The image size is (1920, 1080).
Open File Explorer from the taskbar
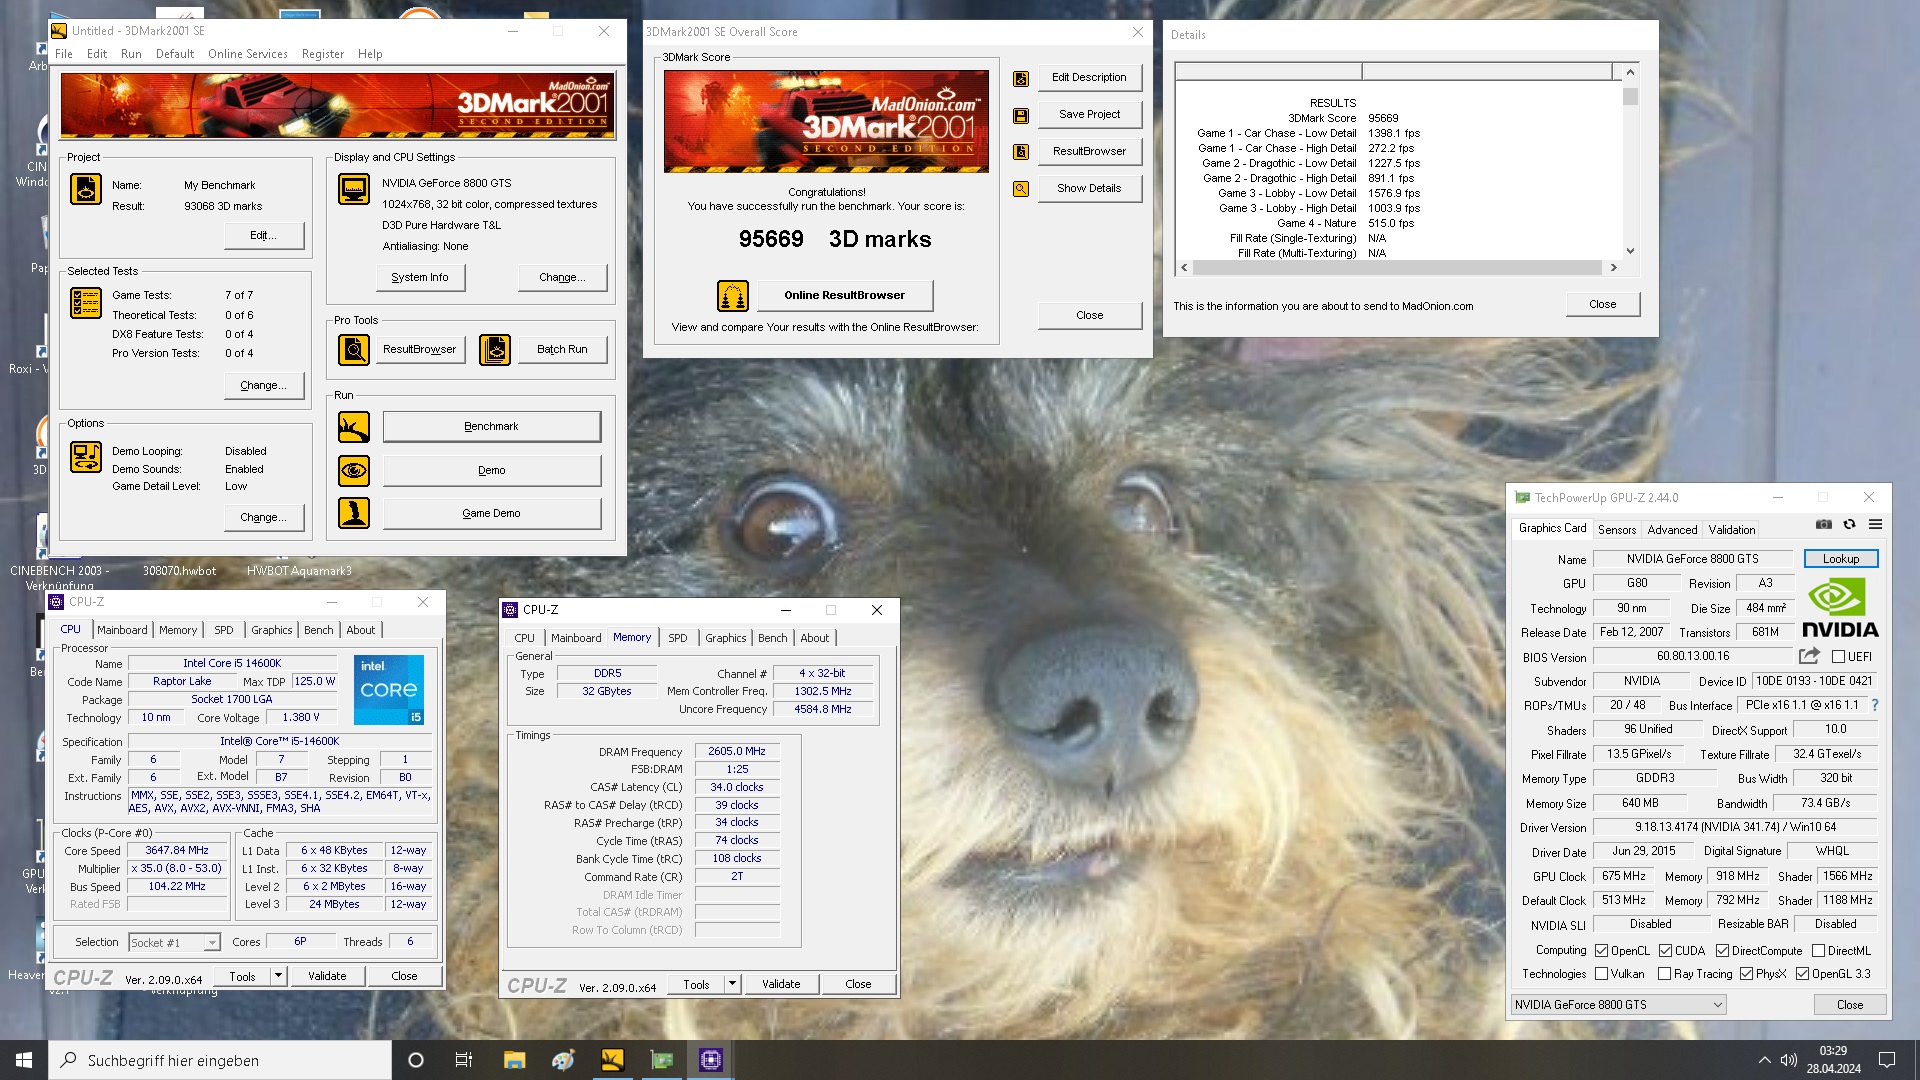pyautogui.click(x=514, y=1060)
